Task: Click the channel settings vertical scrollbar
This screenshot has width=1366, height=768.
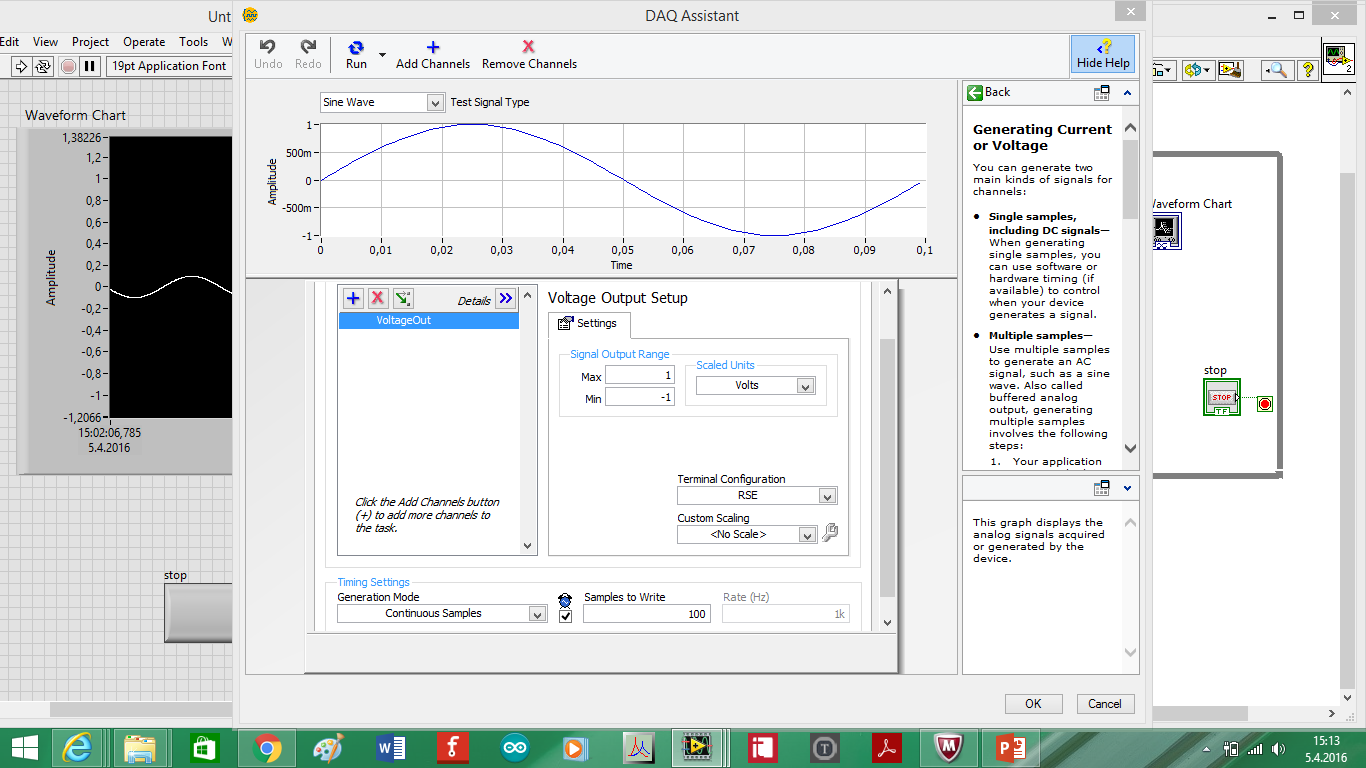Action: coord(887,468)
